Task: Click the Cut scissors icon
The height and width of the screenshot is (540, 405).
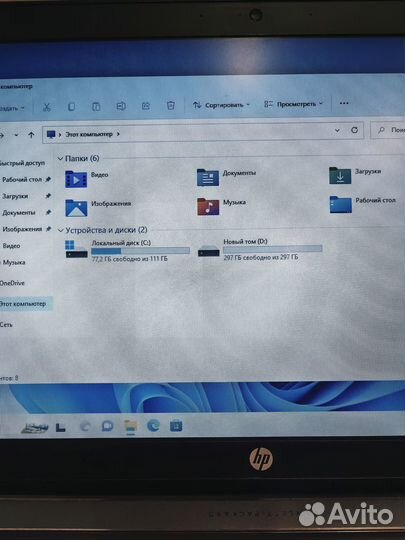Action: pos(46,107)
